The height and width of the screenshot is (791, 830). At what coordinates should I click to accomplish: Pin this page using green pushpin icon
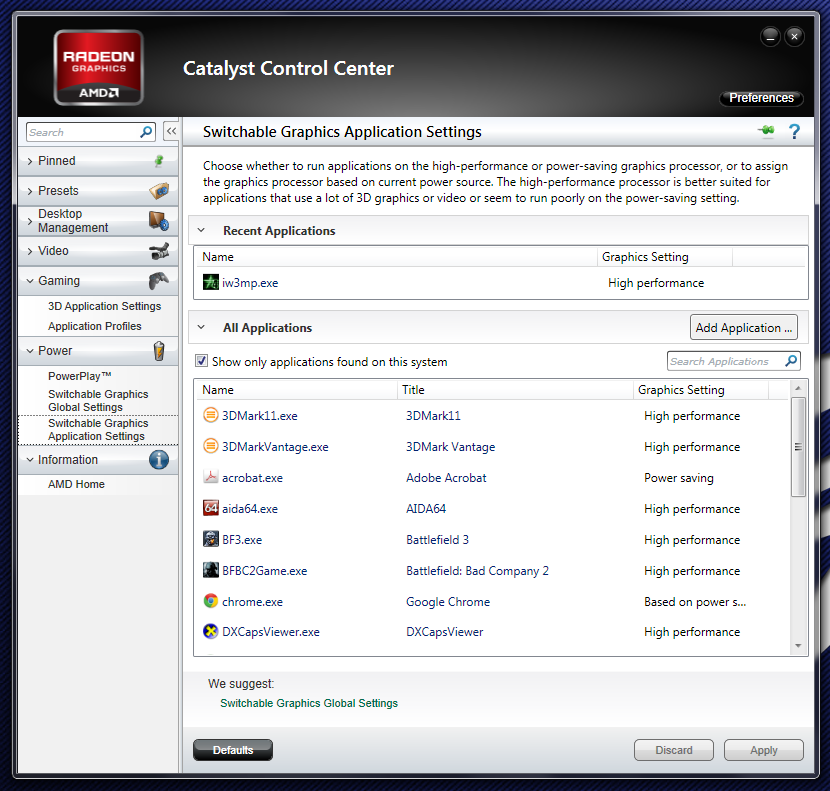point(765,130)
